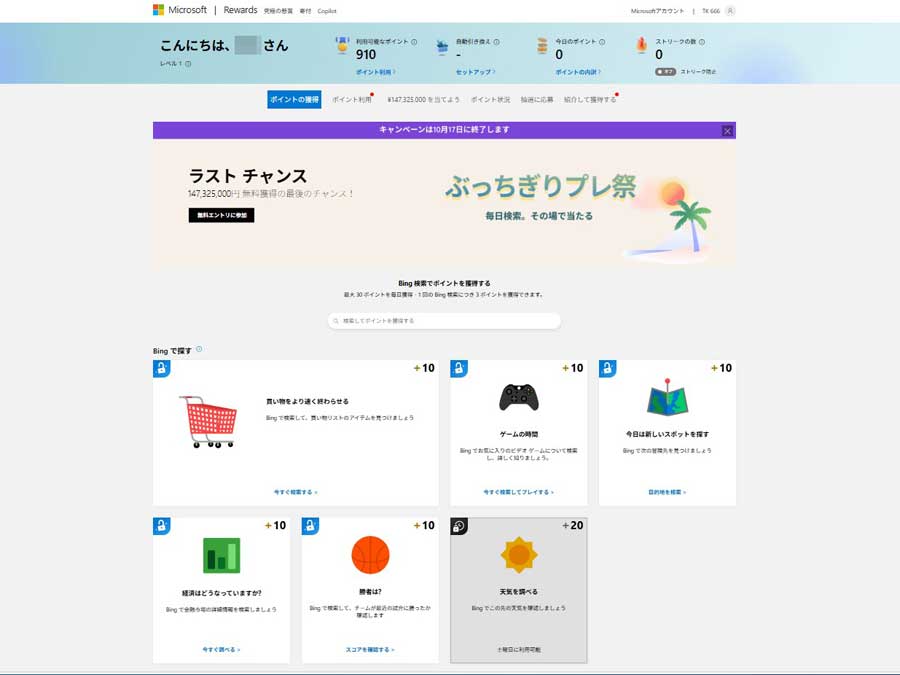The image size is (900, 675).
Task: Click 今すぐ検索する link on shopping card
Action: point(295,492)
